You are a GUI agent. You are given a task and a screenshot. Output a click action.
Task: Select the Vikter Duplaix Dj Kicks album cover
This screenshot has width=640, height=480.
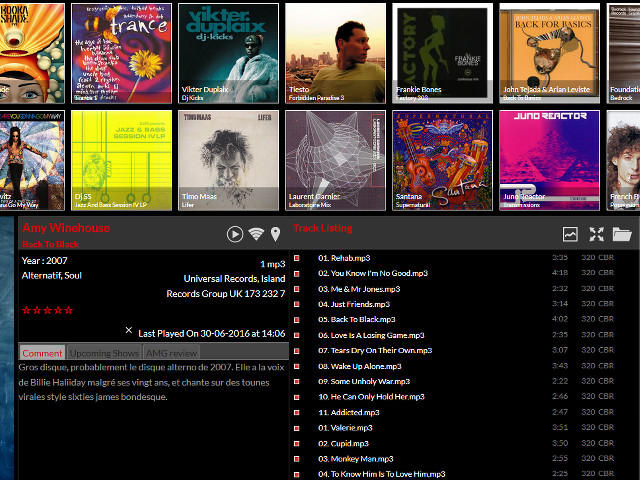229,53
